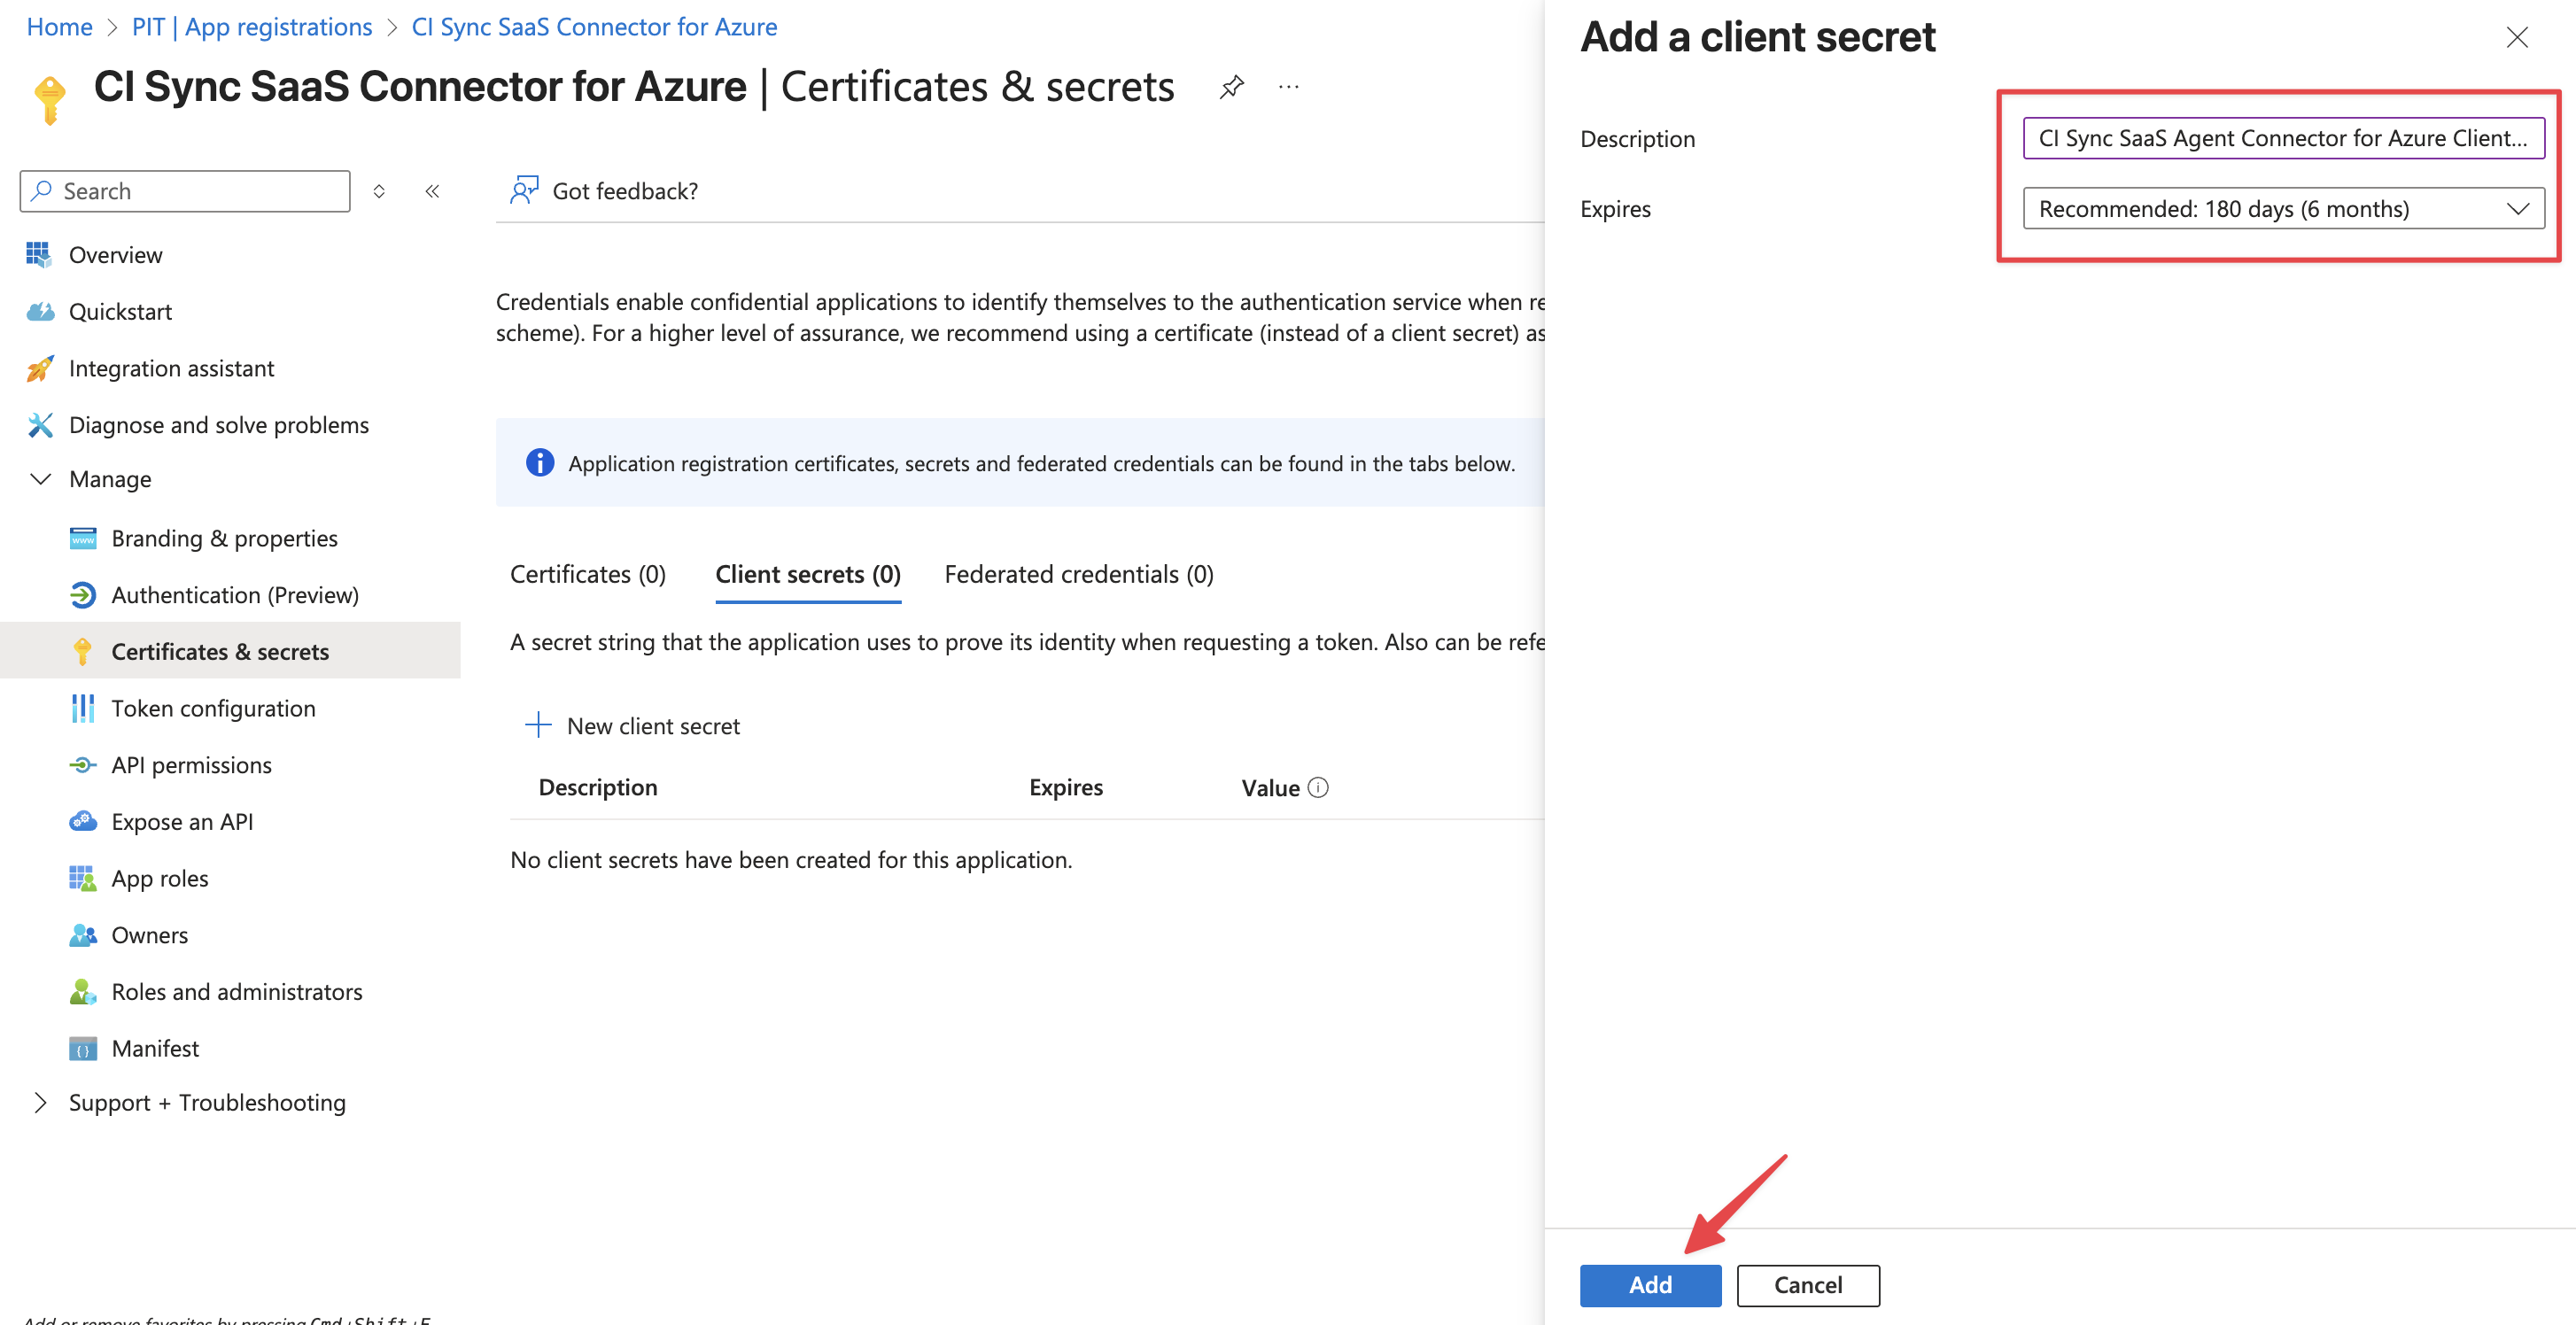This screenshot has height=1325, width=2576.
Task: Click the feedback person icon
Action: point(524,190)
